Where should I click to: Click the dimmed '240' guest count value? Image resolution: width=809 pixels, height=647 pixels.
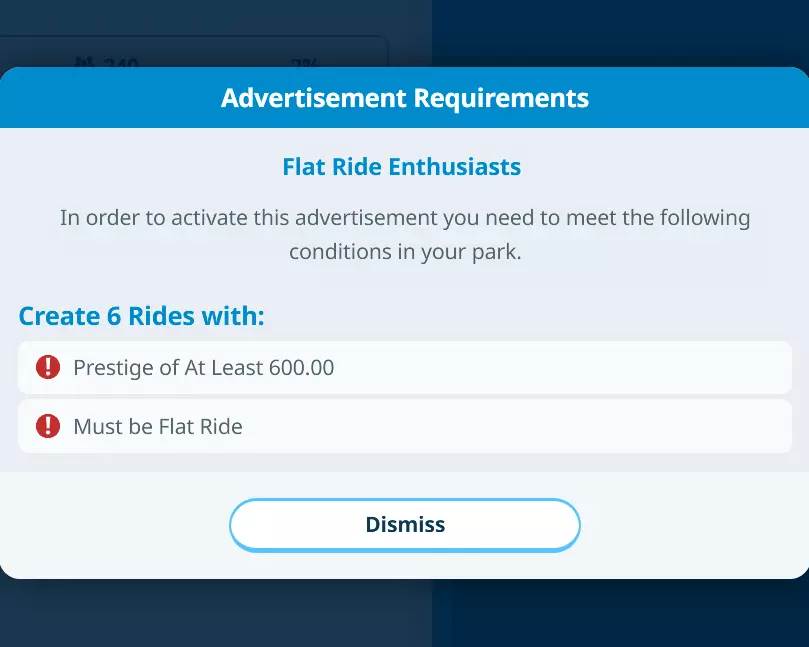121,63
